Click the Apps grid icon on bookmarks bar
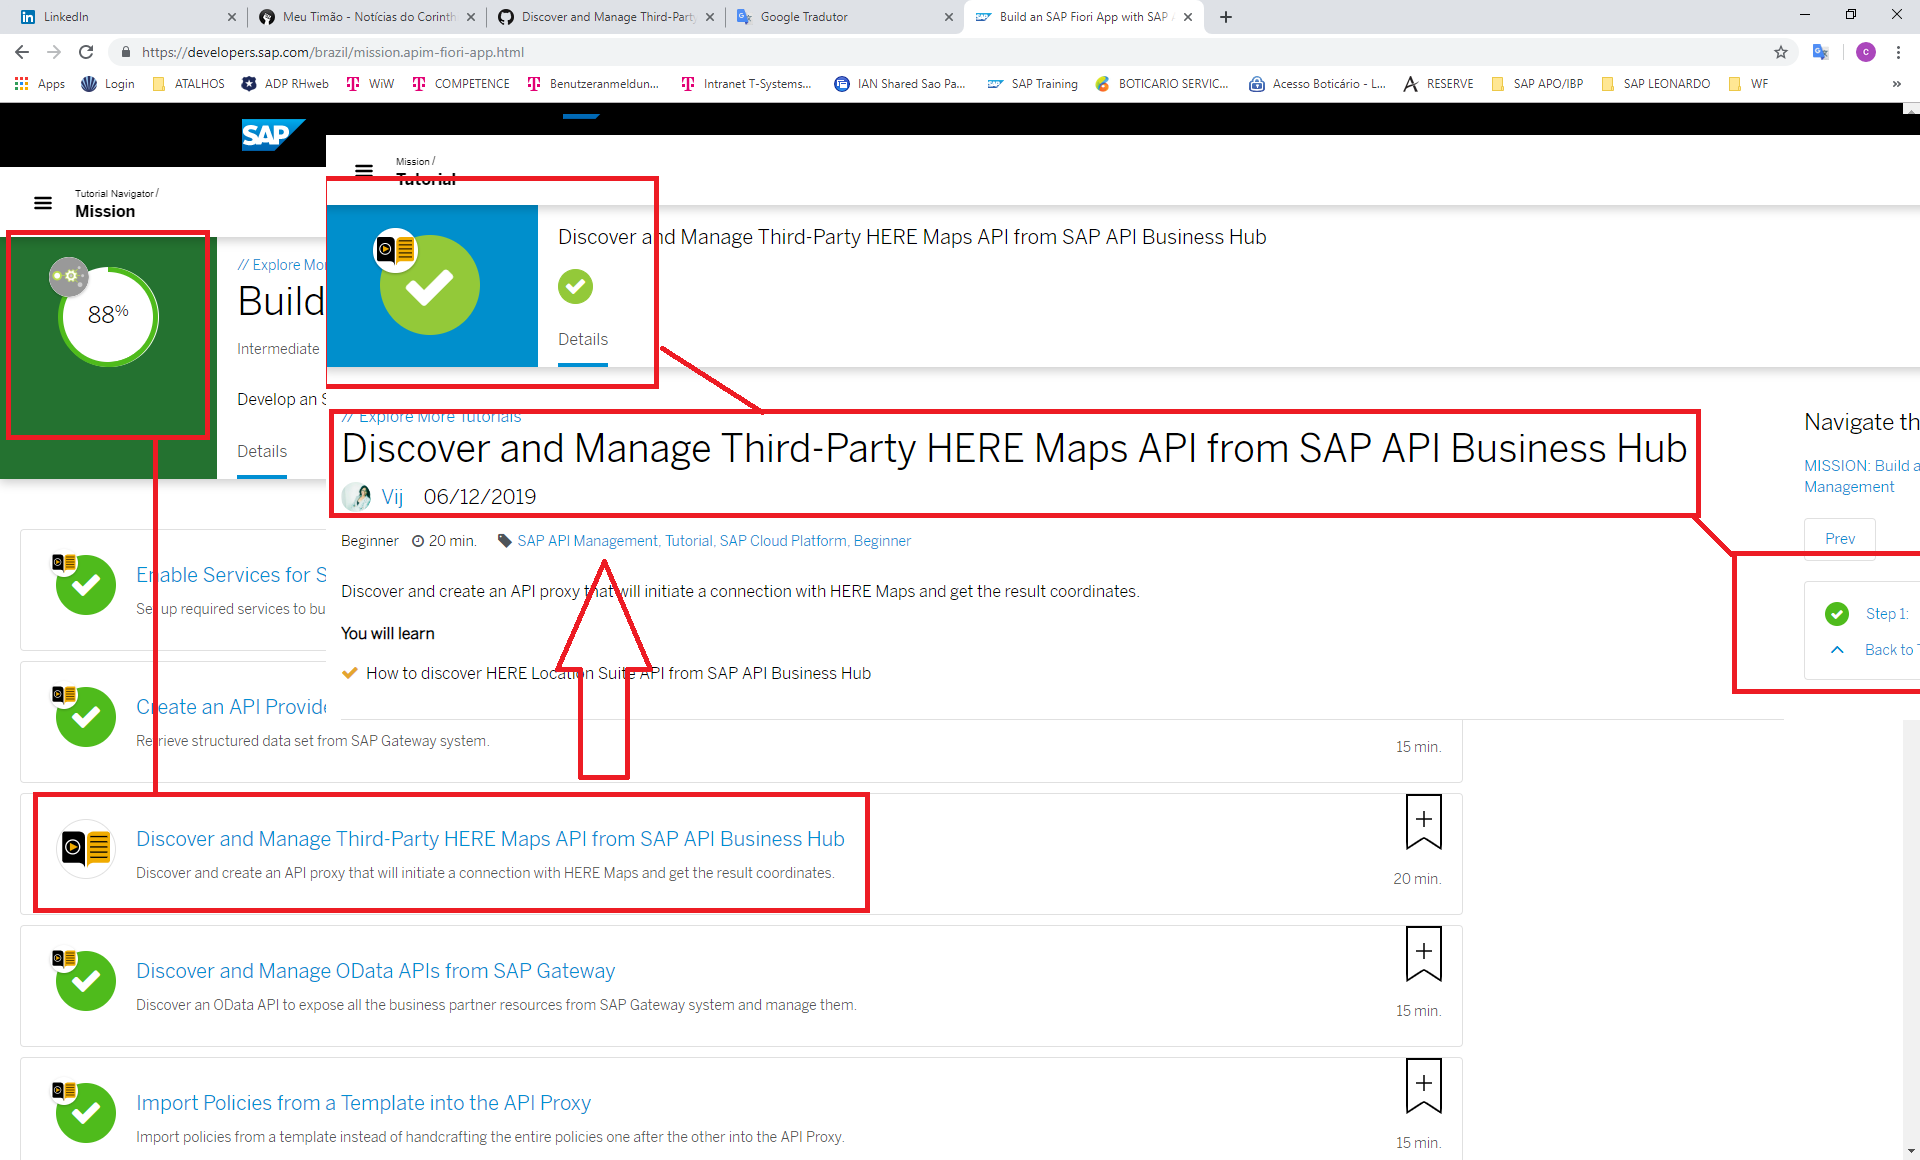Screen dimensions: 1920x1160 [21, 83]
